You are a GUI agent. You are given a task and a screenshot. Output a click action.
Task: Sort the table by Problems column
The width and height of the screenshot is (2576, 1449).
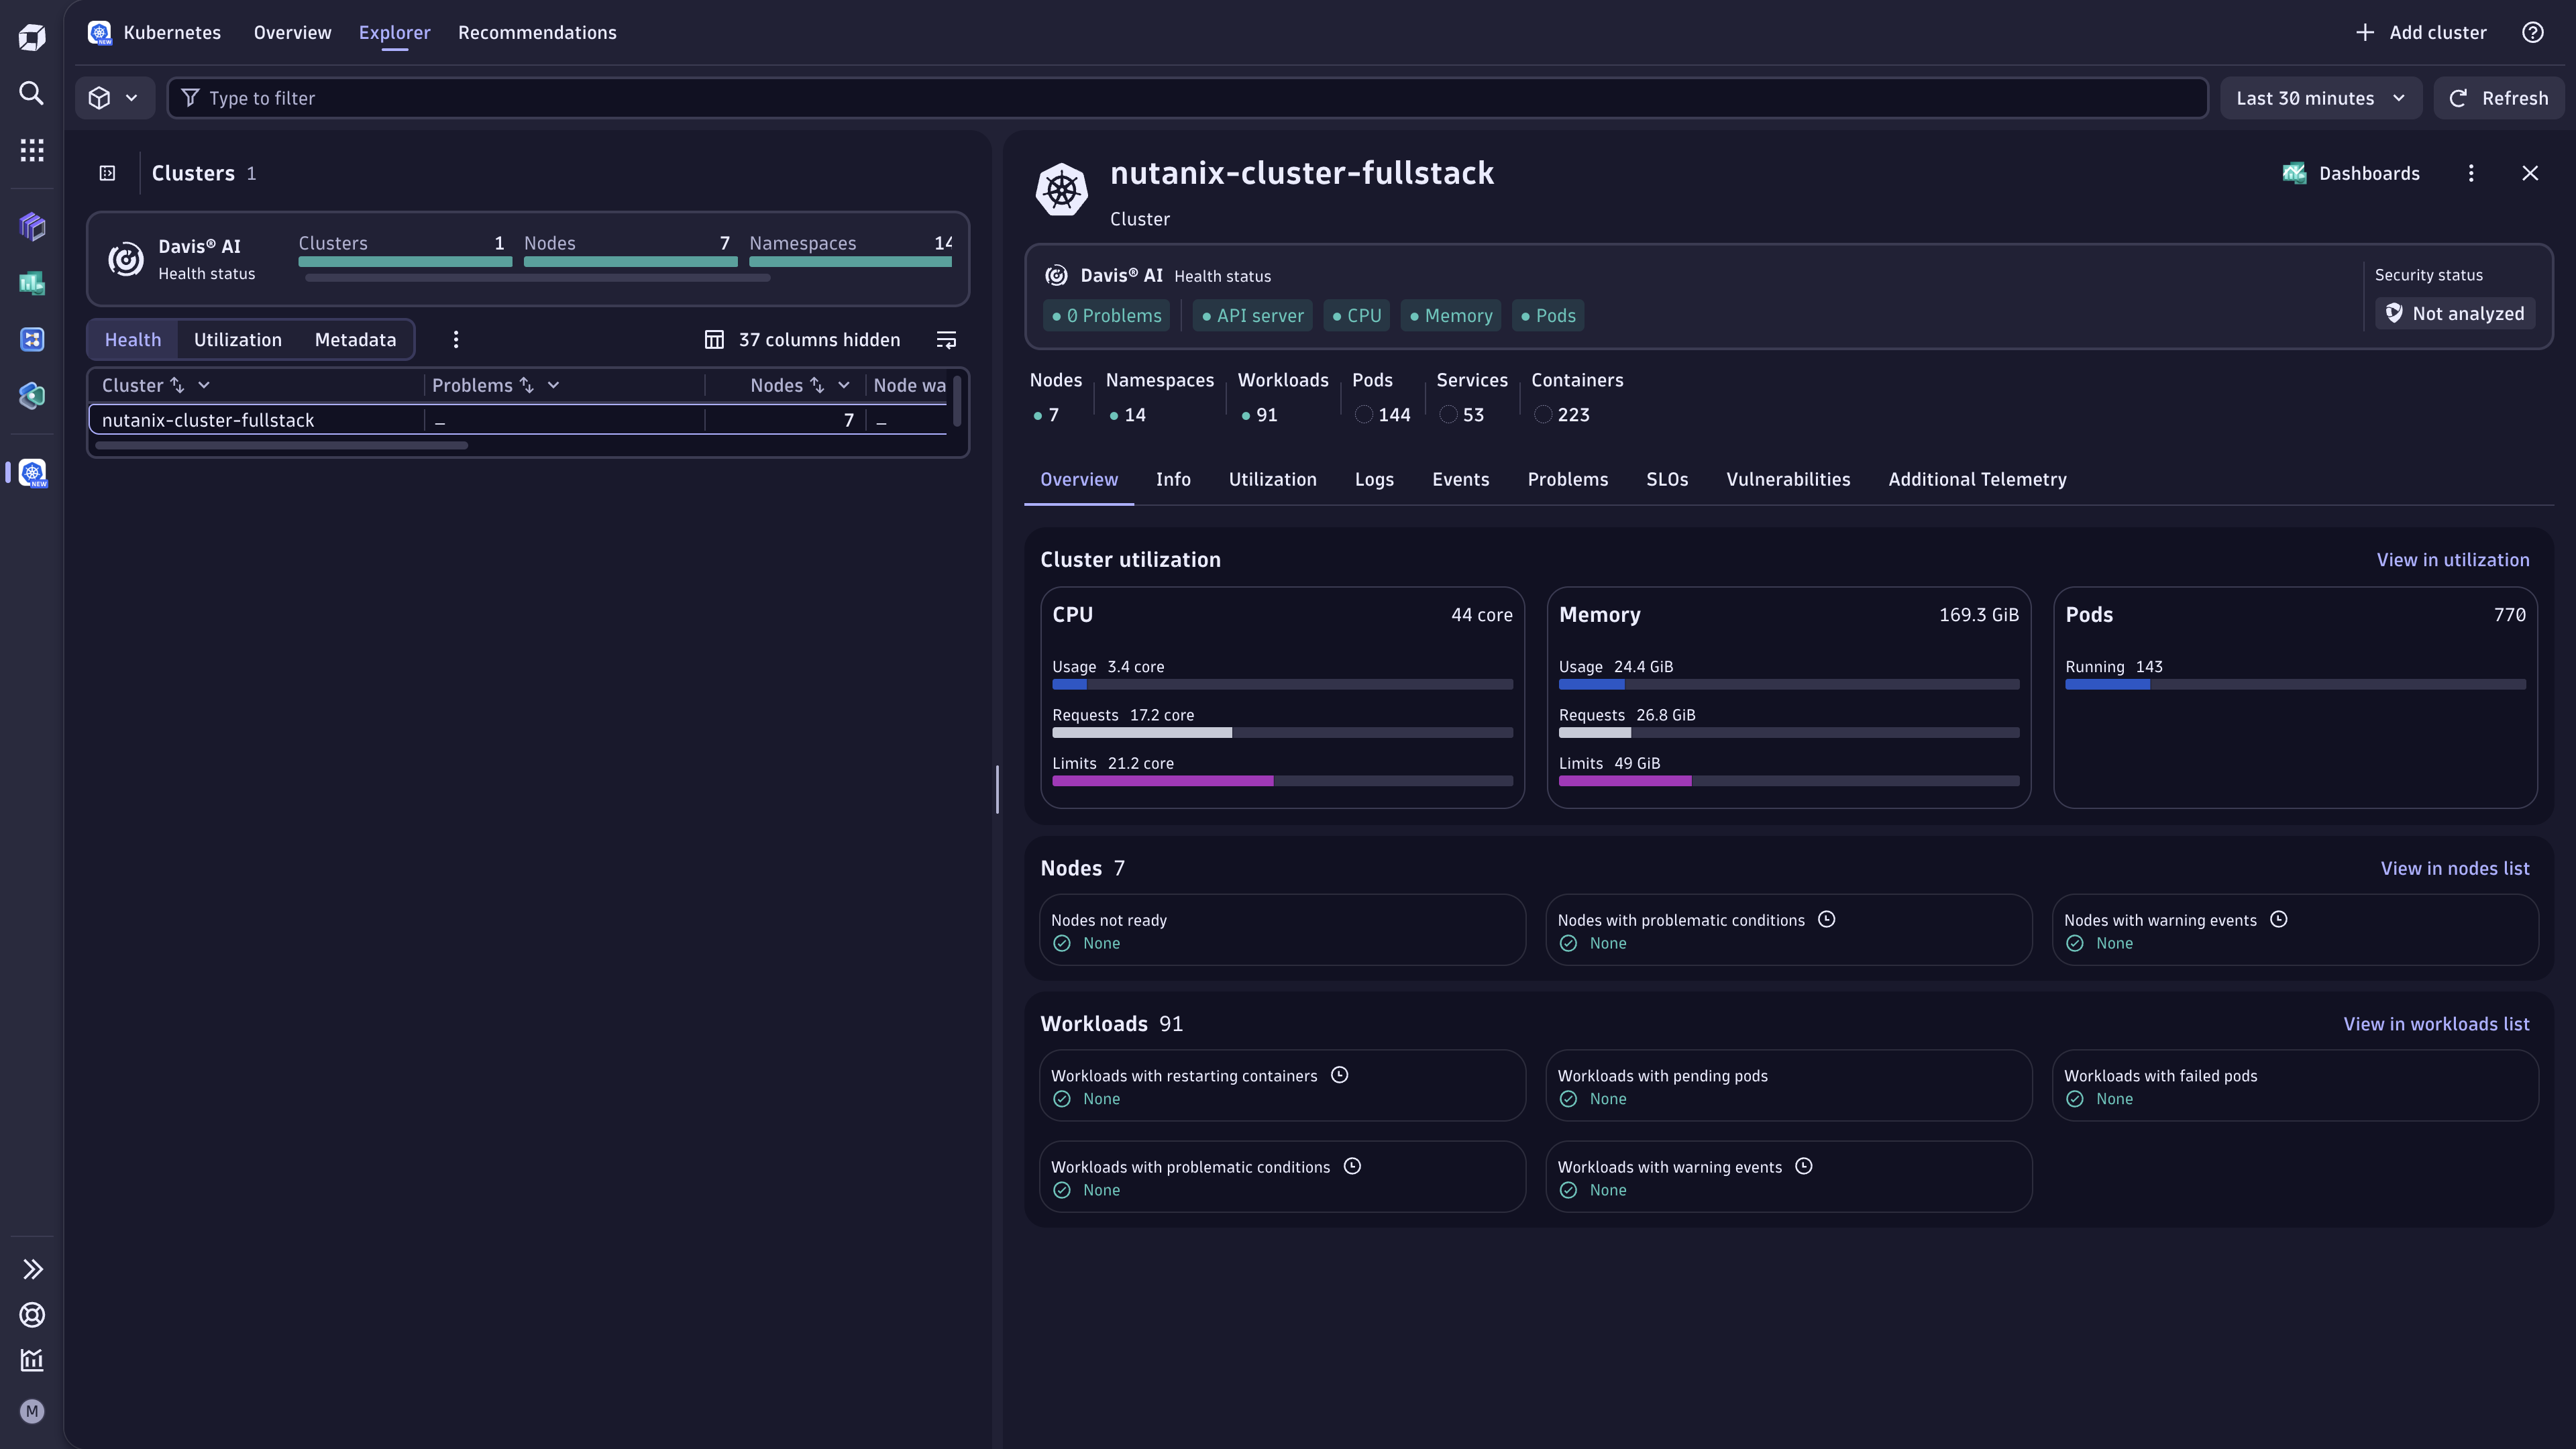point(527,386)
